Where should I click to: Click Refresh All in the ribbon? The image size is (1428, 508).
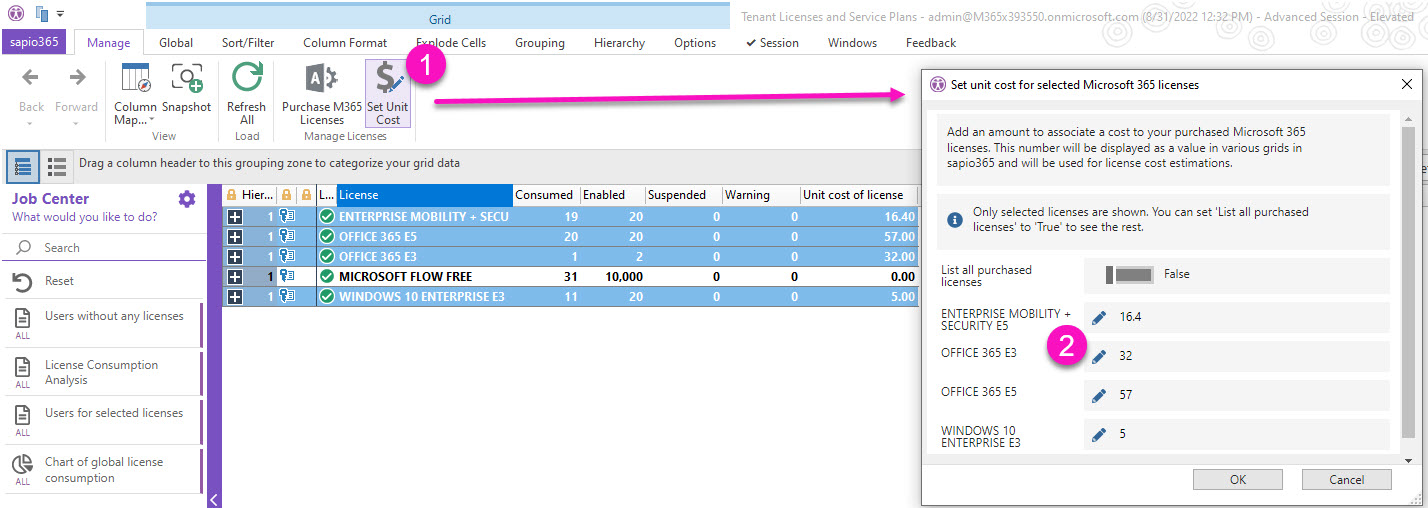coord(246,94)
